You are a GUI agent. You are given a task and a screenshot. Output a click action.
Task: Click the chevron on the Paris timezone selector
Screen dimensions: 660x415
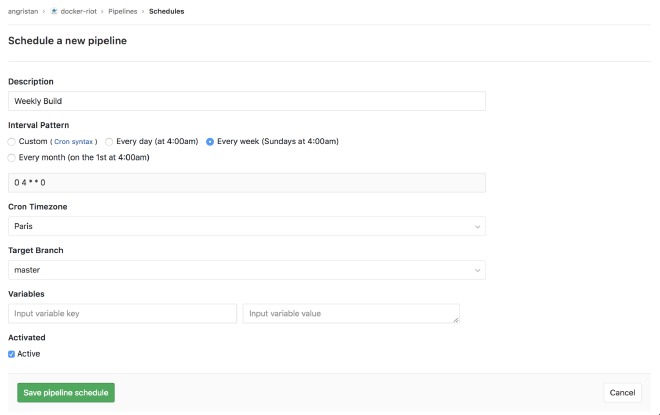coord(475,227)
